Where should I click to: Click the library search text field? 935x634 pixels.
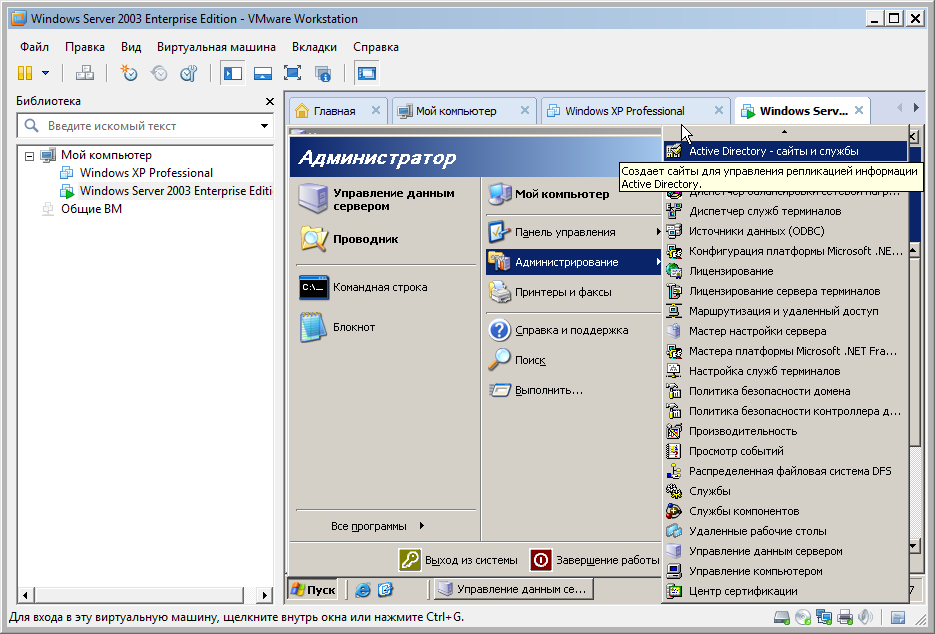[143, 126]
